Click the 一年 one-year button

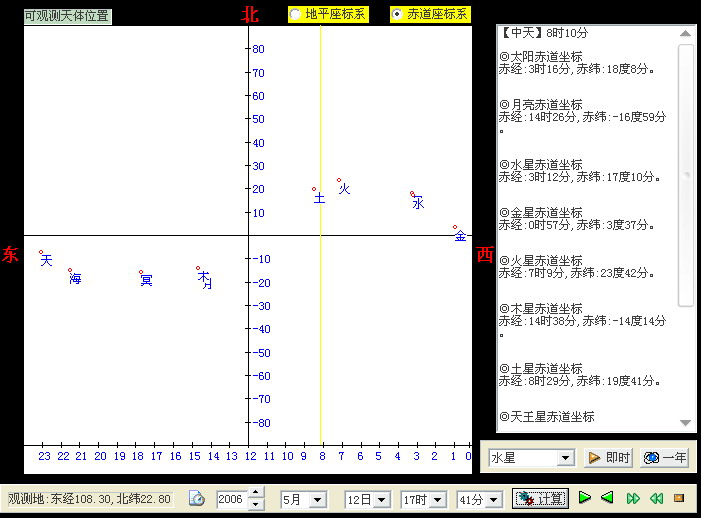[664, 457]
